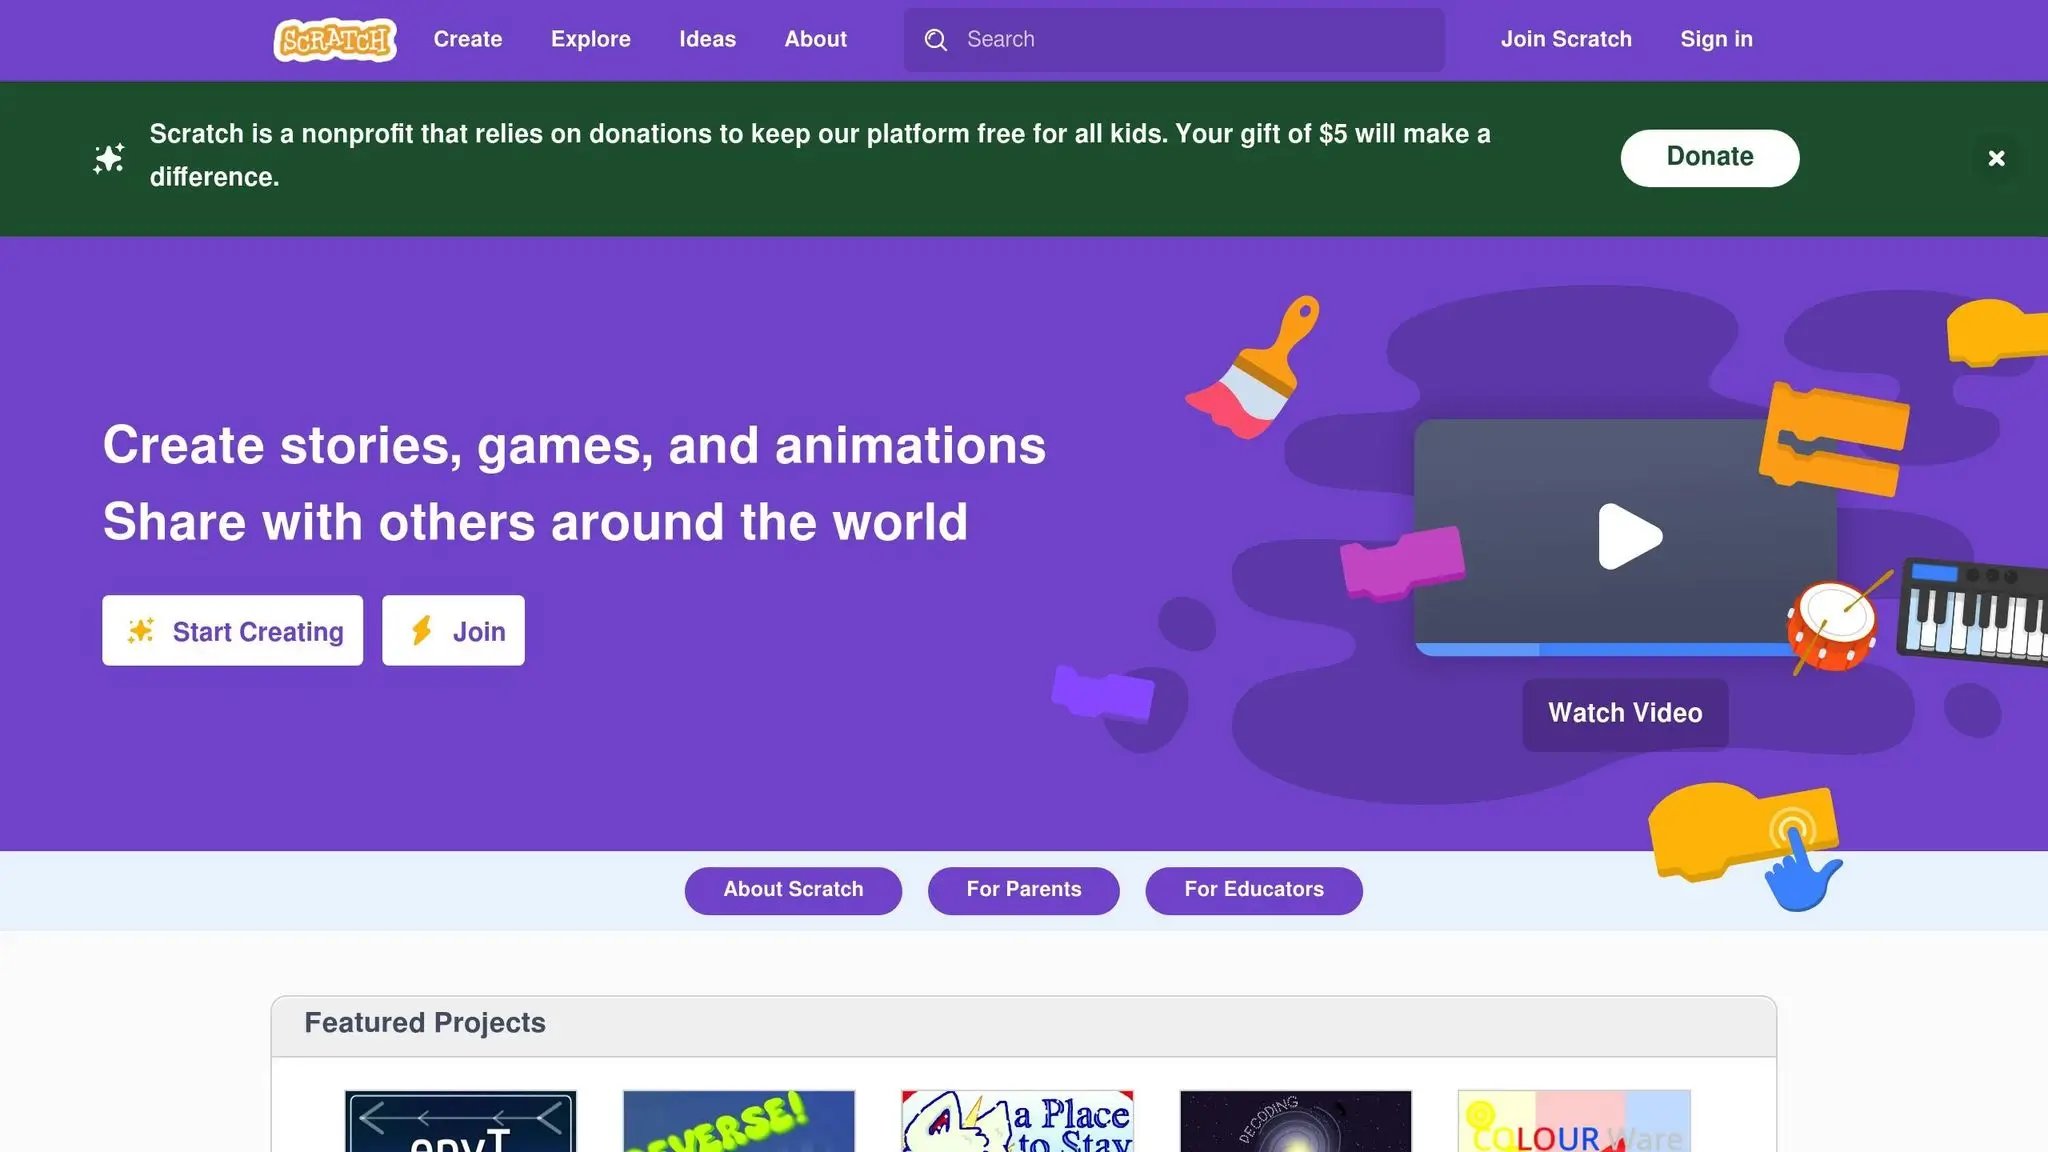The width and height of the screenshot is (2048, 1152).
Task: Click the Donate button
Action: tap(1709, 157)
